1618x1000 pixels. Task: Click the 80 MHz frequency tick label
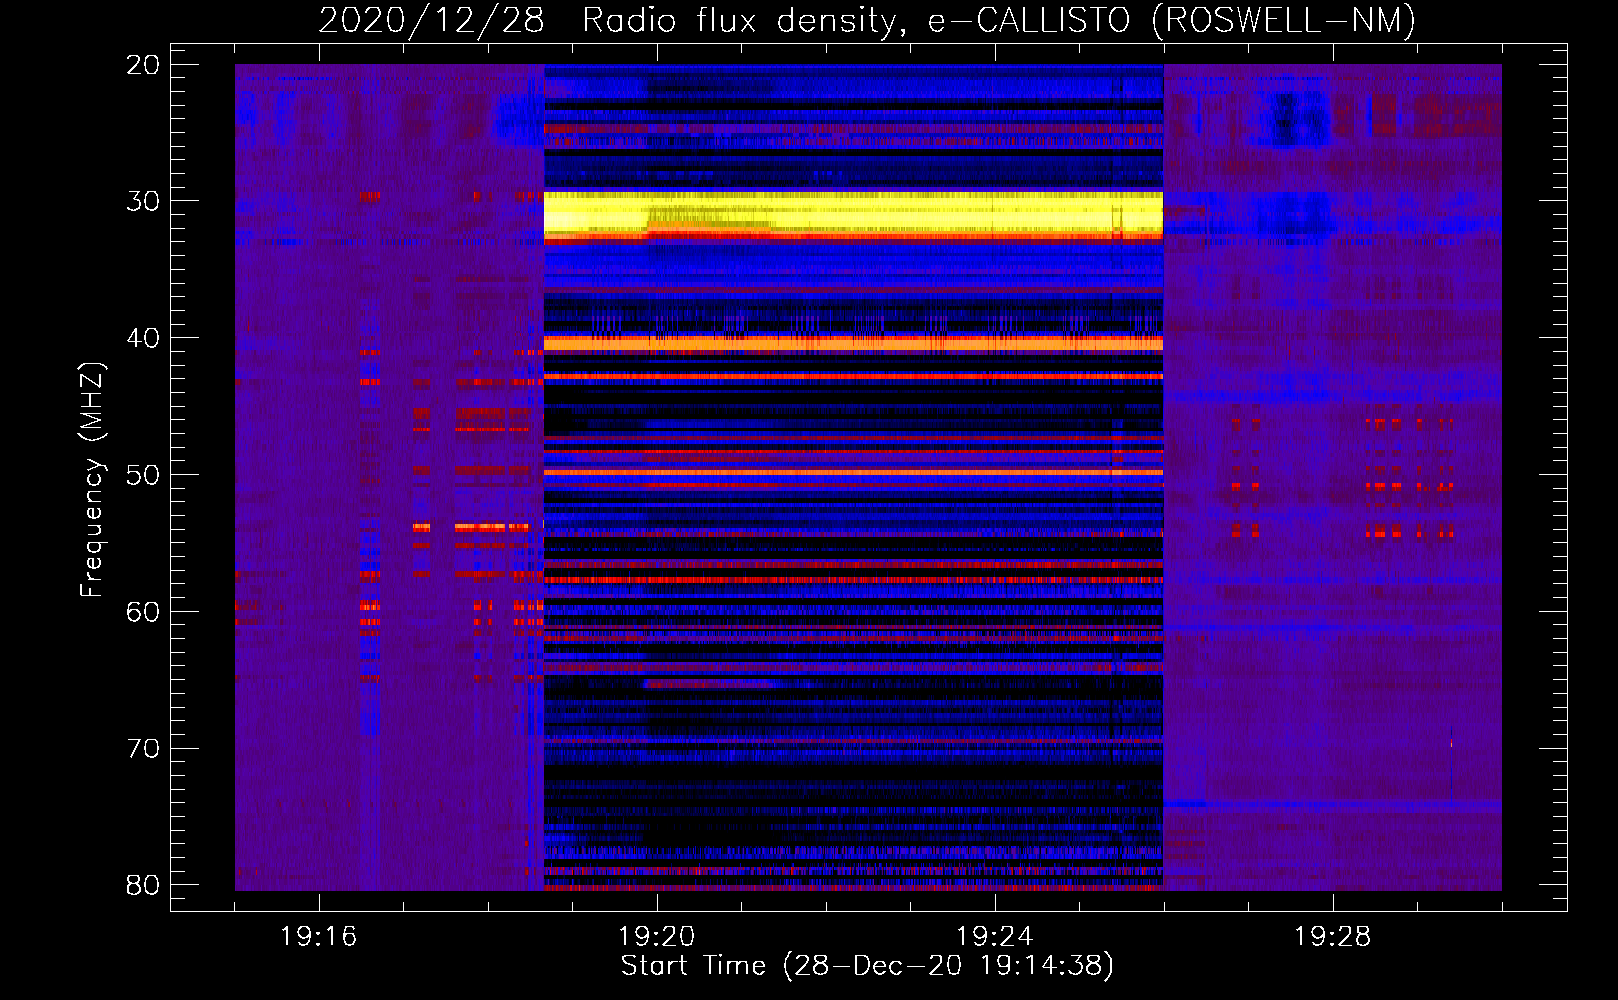tap(143, 885)
